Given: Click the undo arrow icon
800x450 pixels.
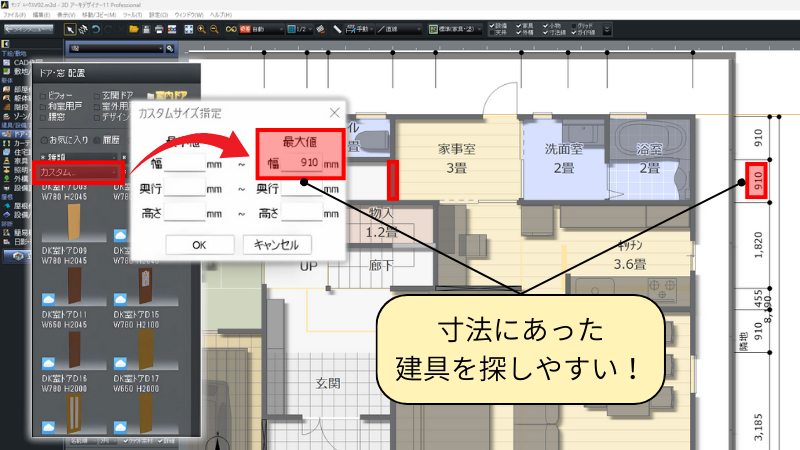Looking at the screenshot, I should coord(96,30).
